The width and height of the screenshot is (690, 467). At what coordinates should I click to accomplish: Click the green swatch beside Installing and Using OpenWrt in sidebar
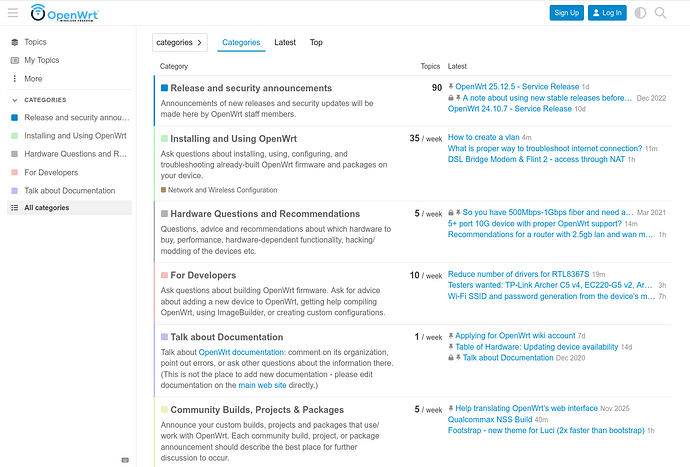pyautogui.click(x=15, y=136)
